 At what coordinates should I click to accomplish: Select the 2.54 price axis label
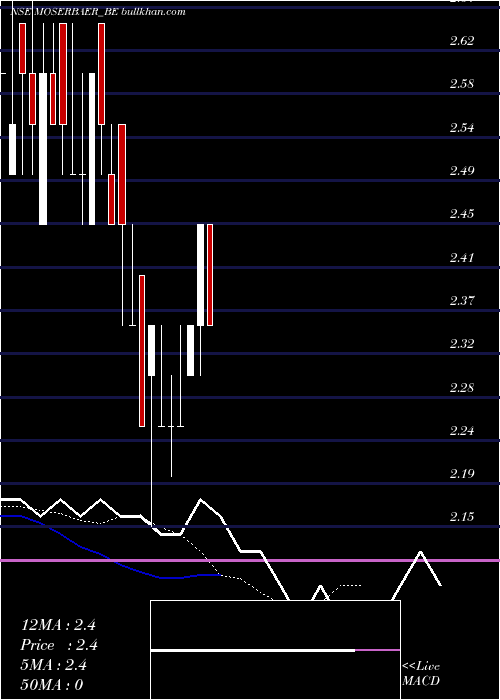pos(462,128)
